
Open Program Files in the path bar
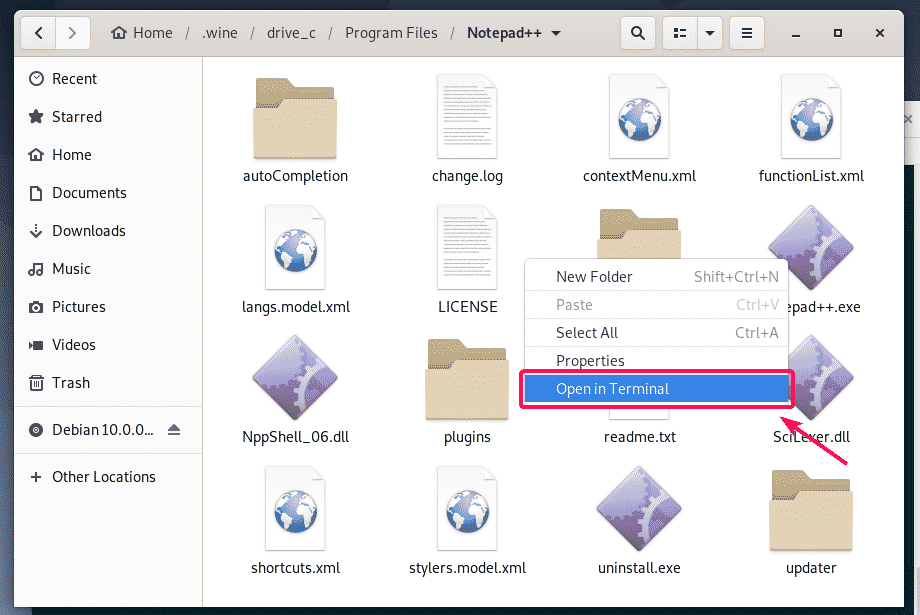(x=391, y=33)
